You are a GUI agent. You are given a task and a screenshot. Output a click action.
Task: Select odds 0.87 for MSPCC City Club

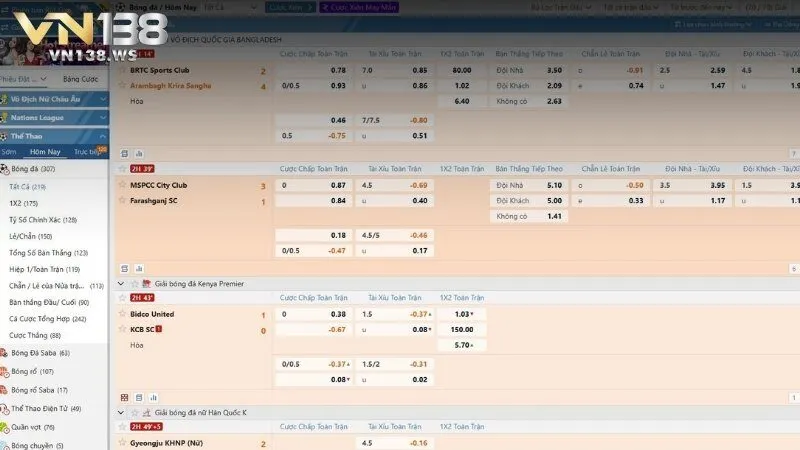338,185
